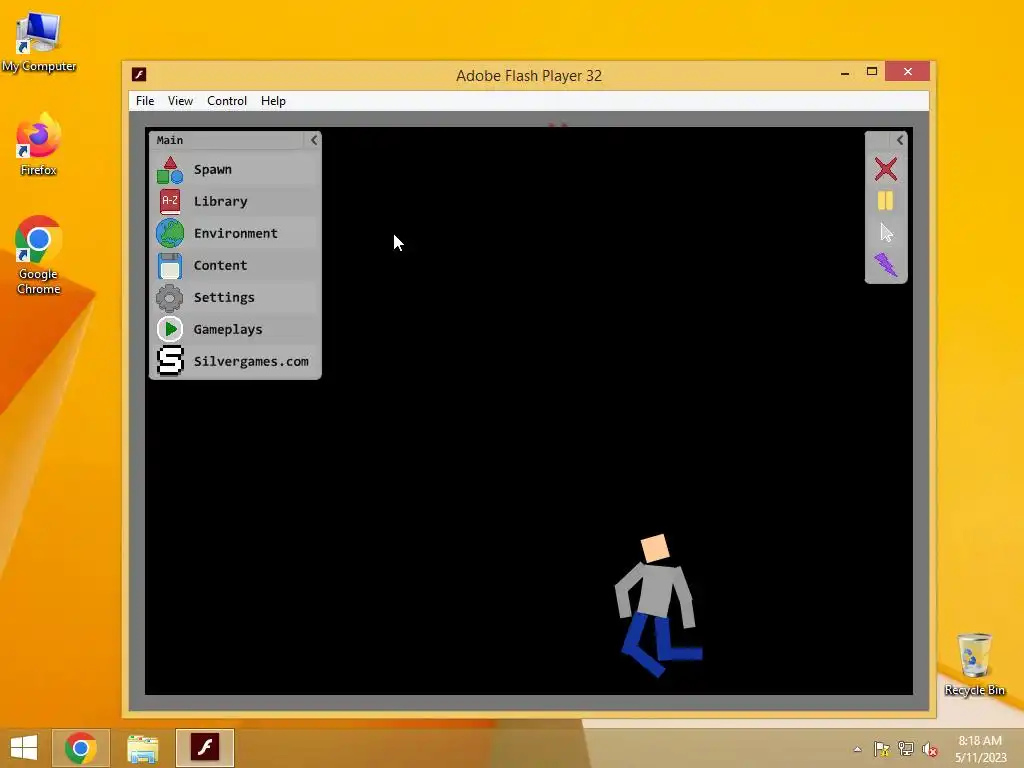Open the Settings gear icon
The height and width of the screenshot is (768, 1024).
[x=170, y=298]
